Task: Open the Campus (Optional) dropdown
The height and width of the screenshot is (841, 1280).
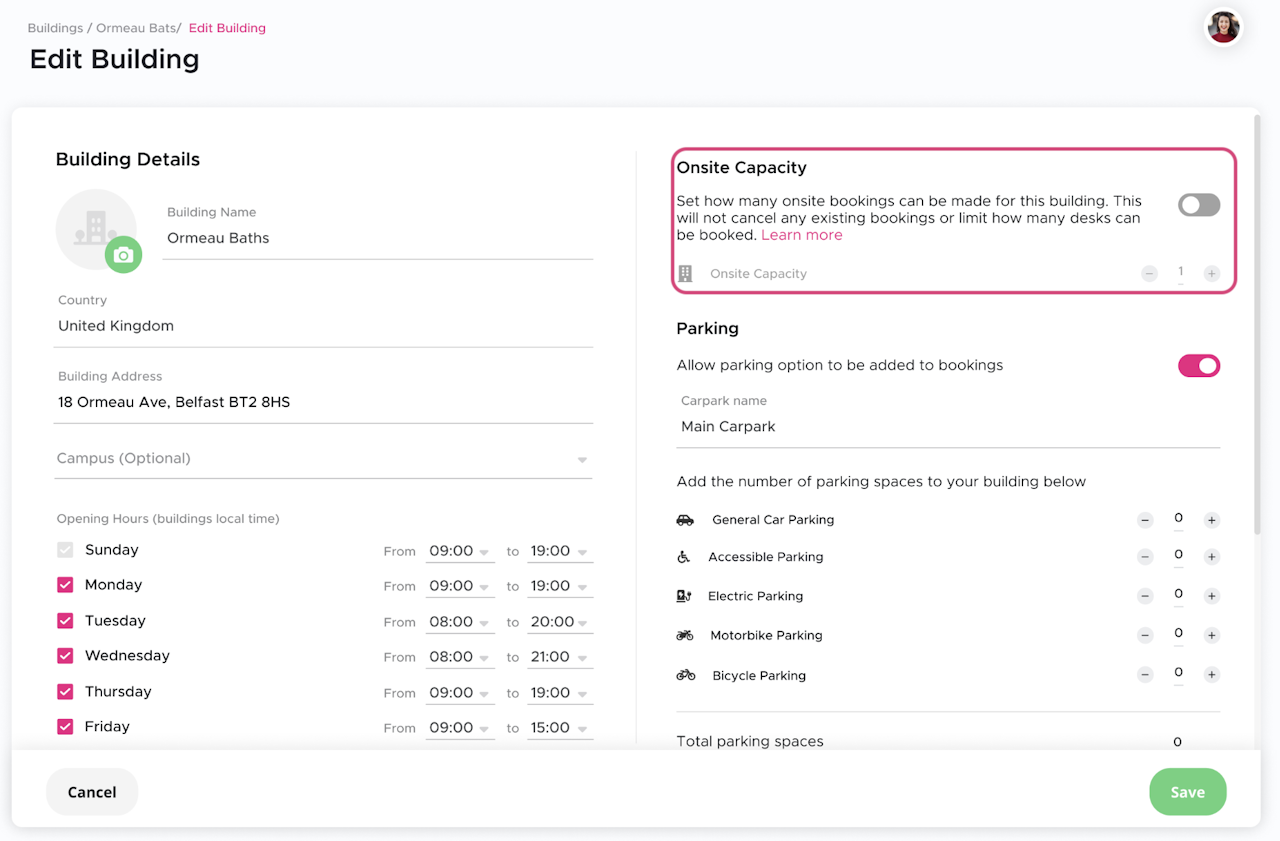Action: 323,459
